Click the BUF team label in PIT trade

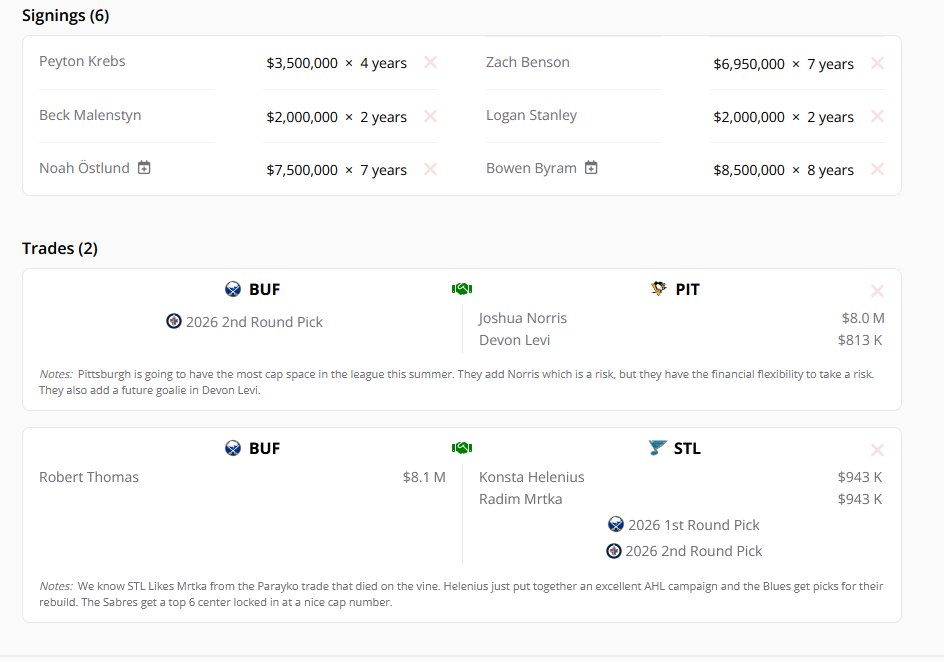click(265, 289)
